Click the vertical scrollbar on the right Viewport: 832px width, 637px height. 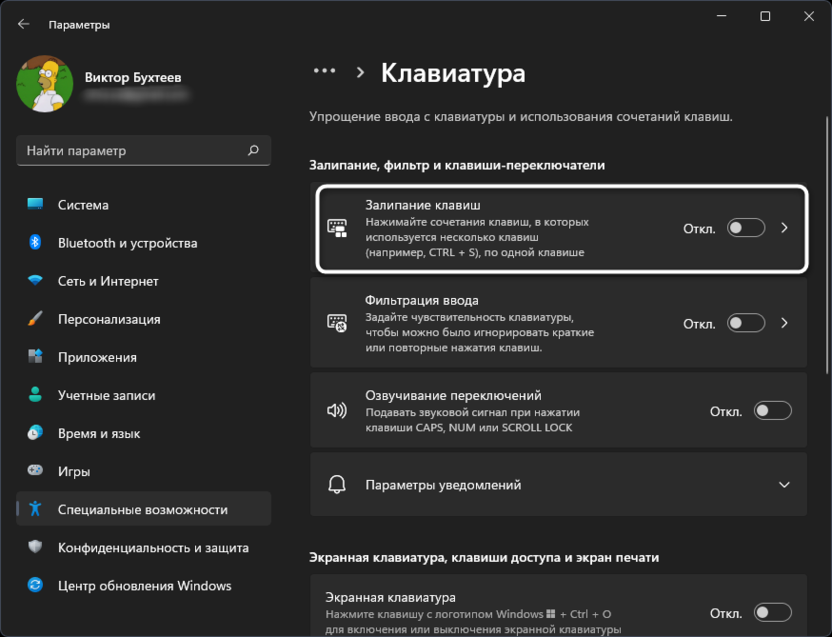click(827, 244)
